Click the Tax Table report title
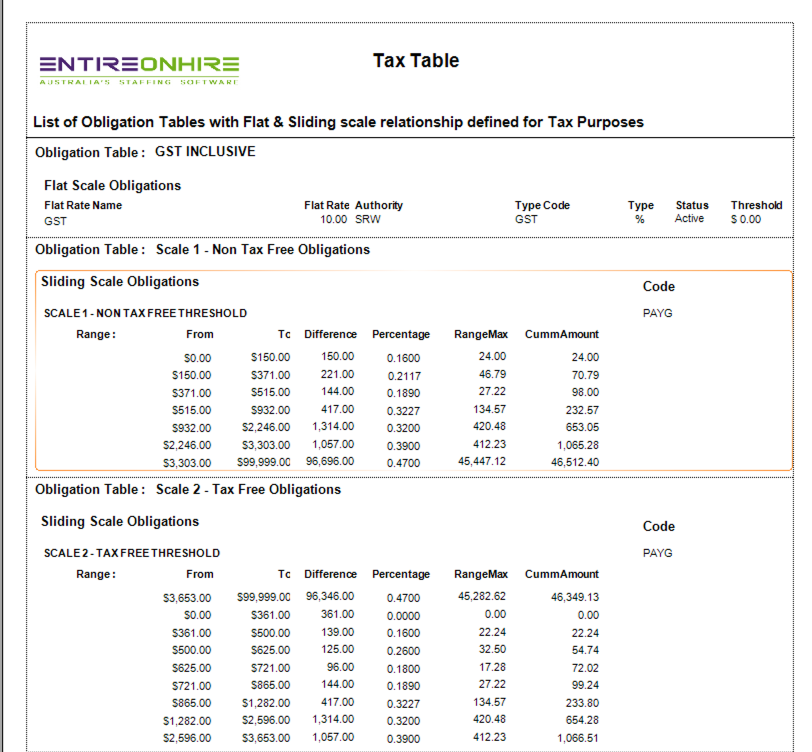812x752 pixels. [x=416, y=61]
